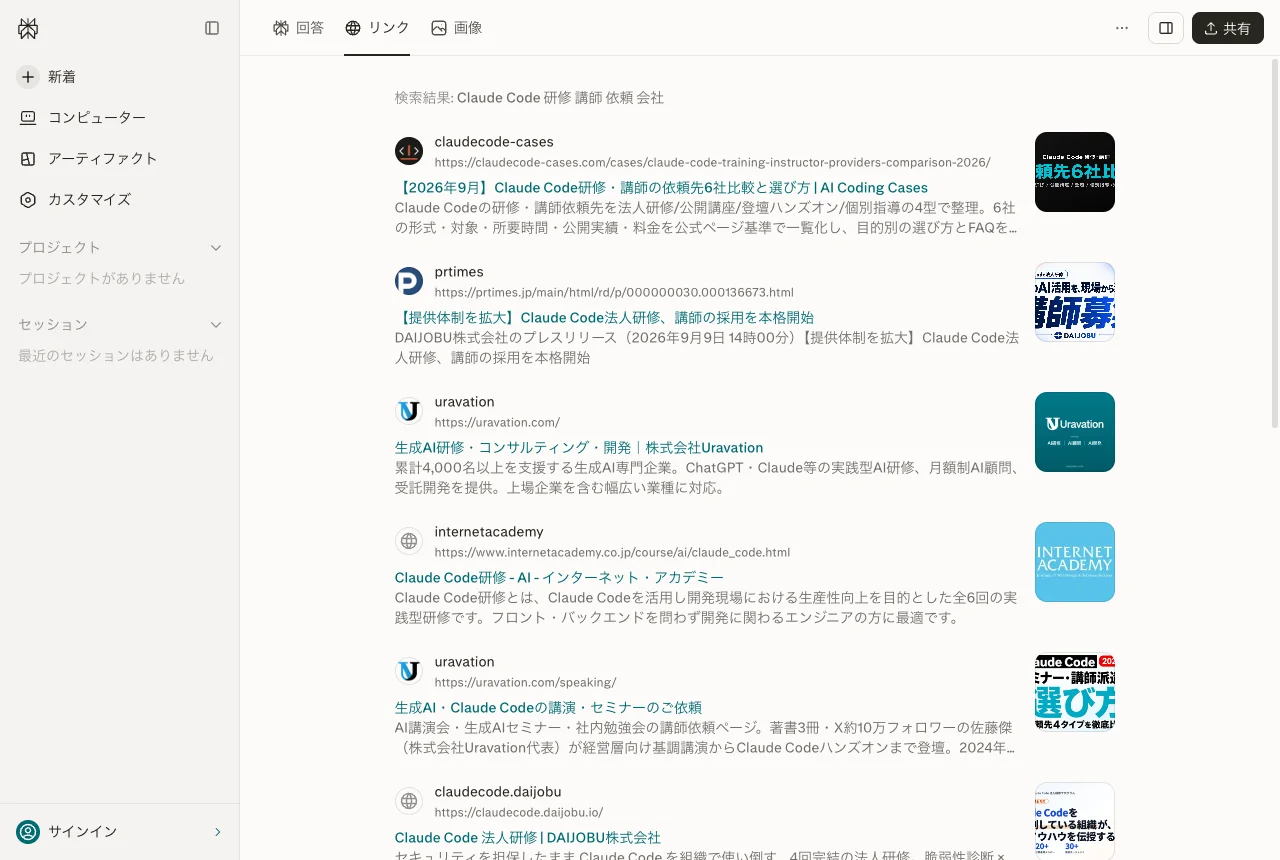
Task: Click the claudecode.daijobu globe favicon
Action: pos(409,802)
